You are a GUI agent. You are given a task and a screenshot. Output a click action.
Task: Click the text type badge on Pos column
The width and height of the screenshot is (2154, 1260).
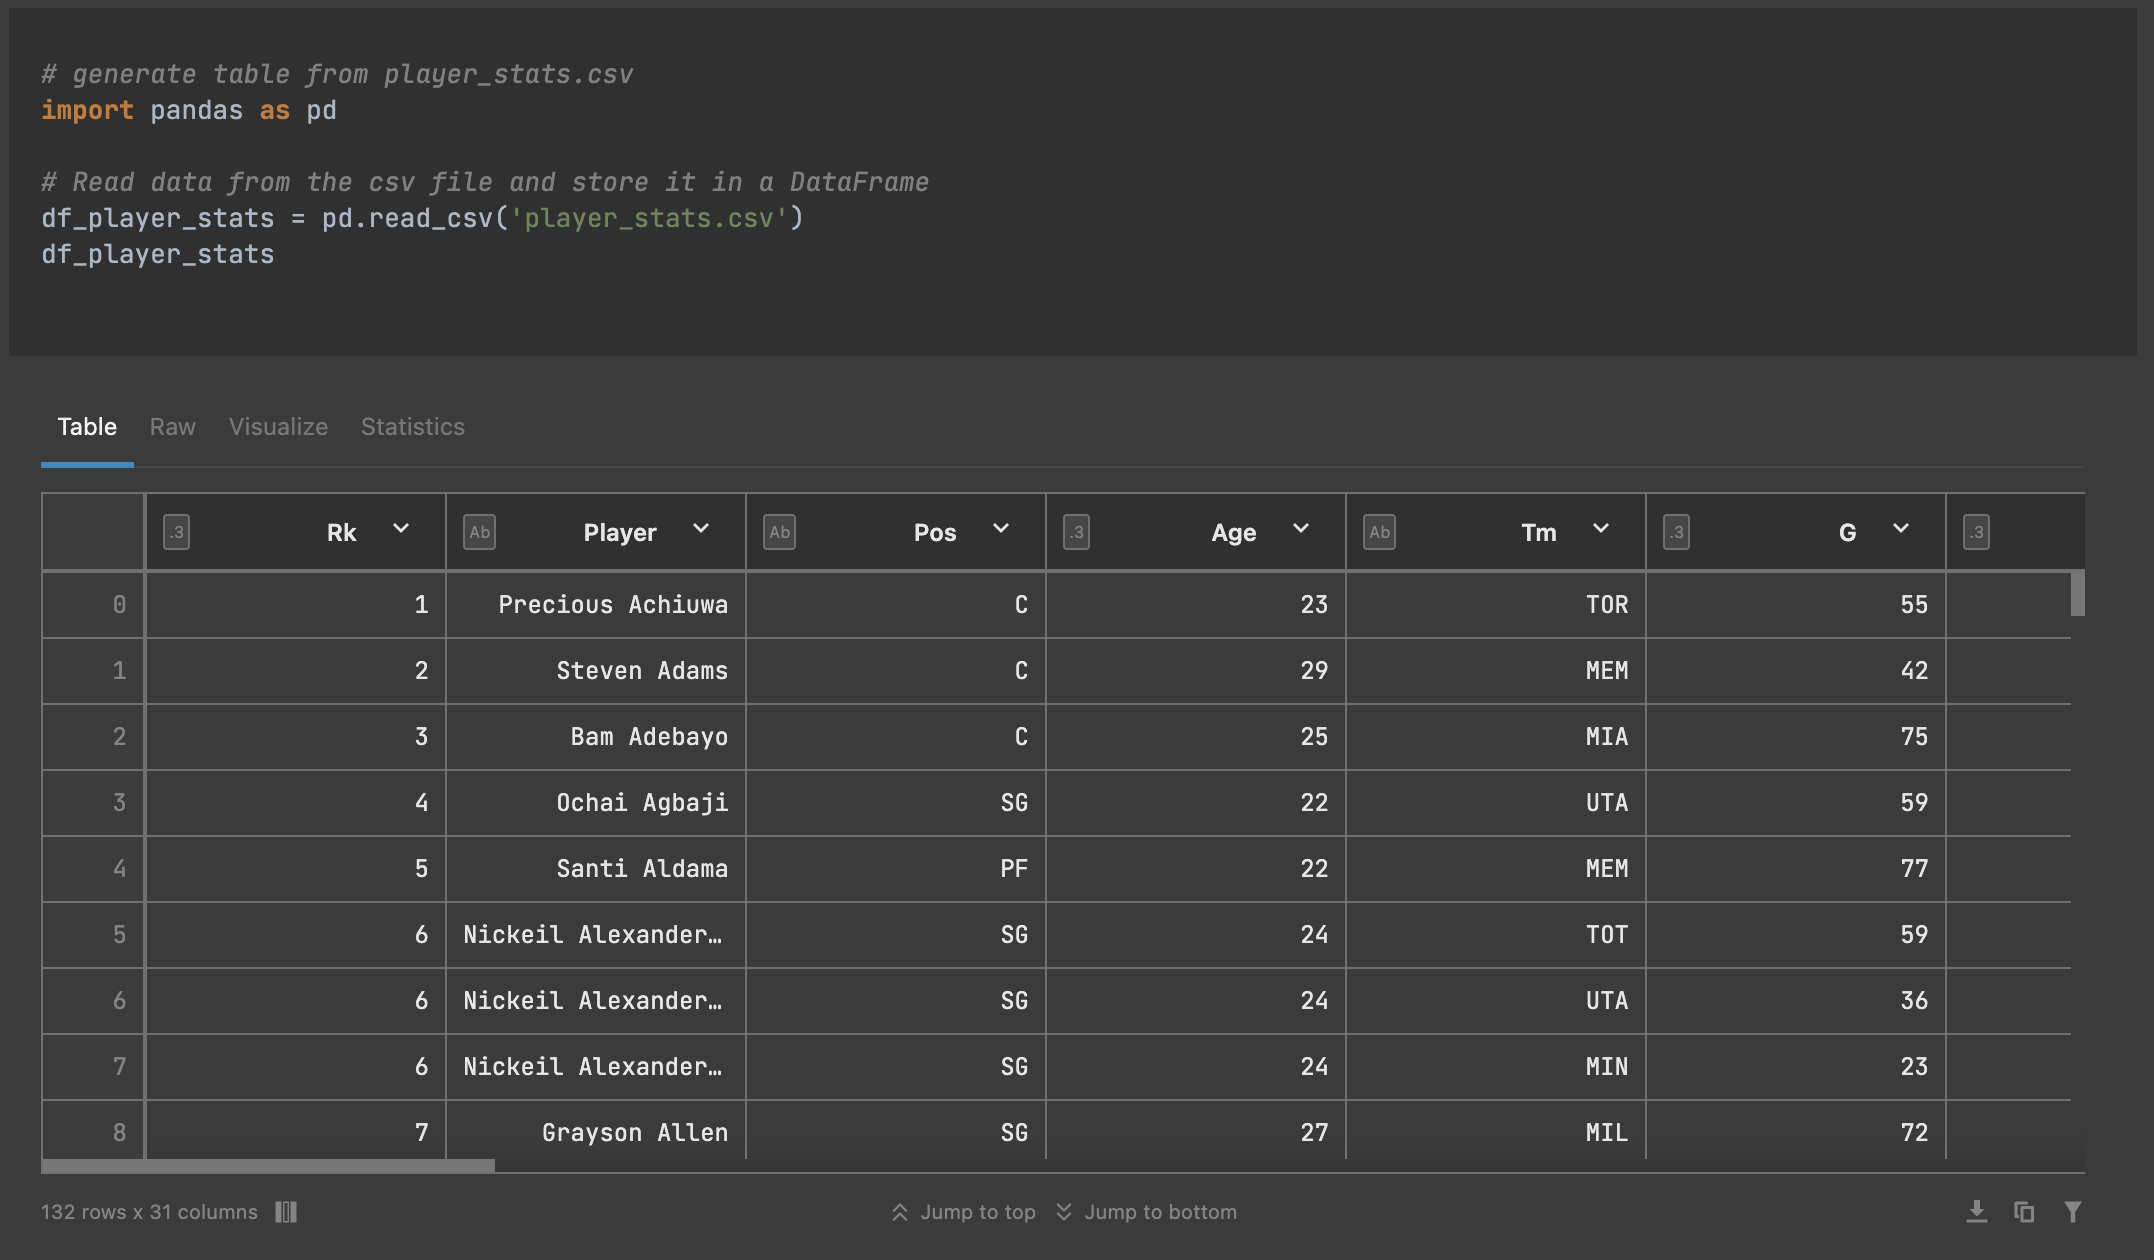[x=779, y=532]
